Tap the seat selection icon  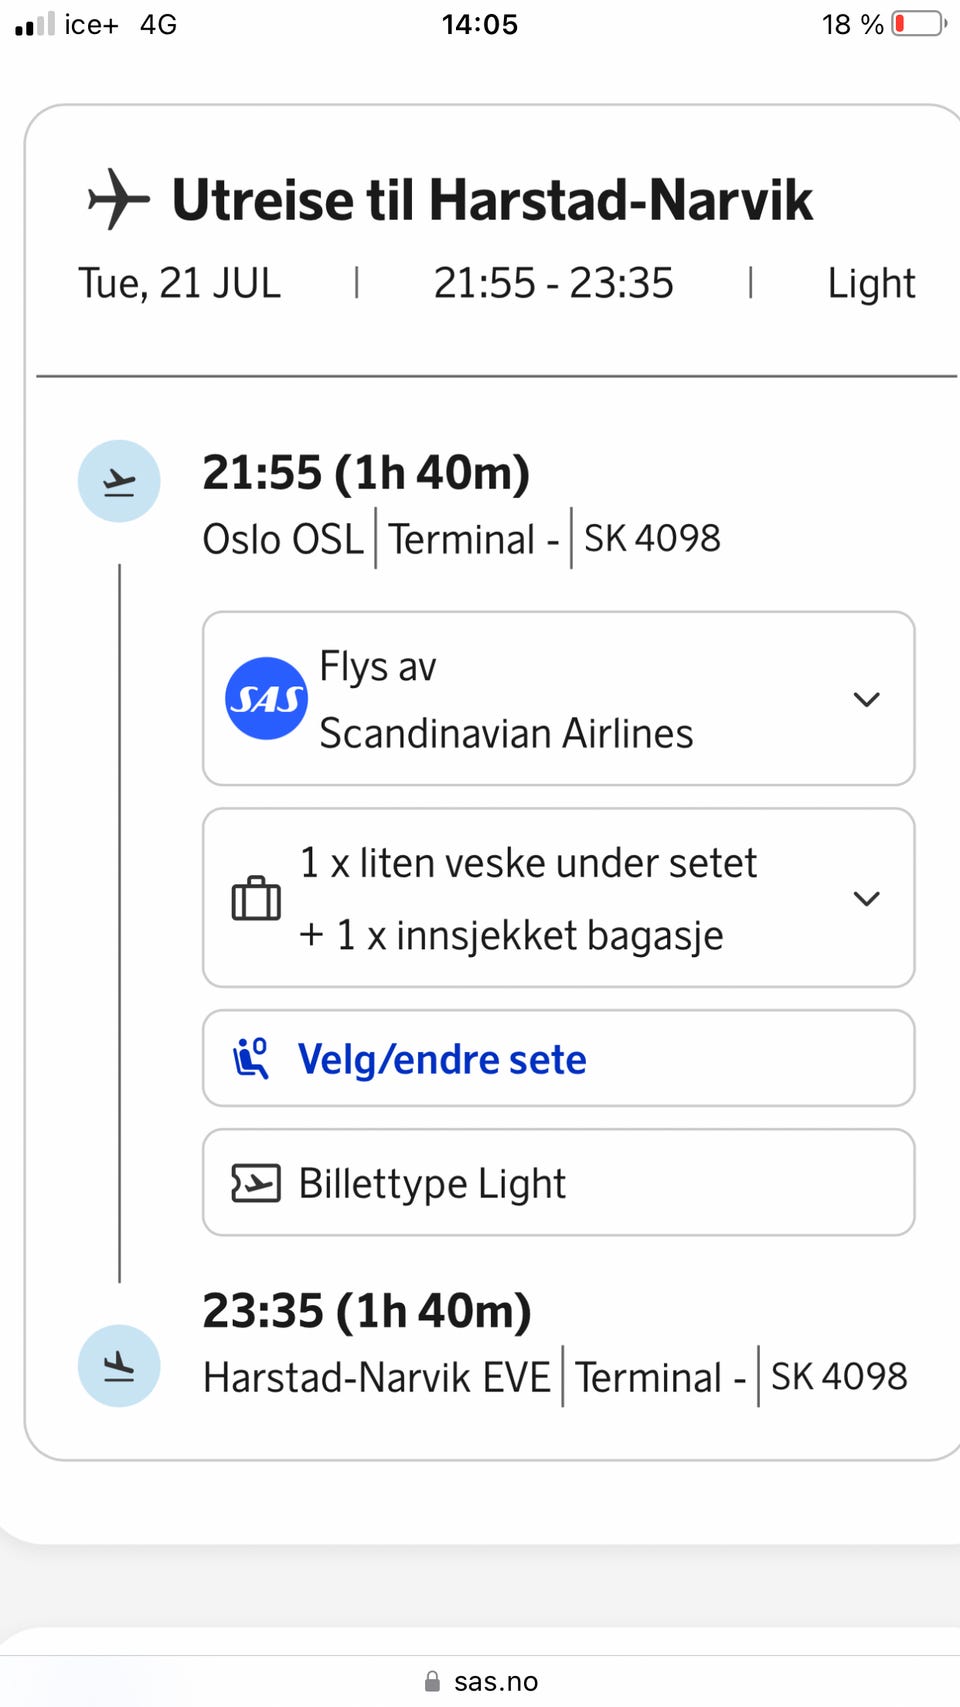pos(251,1058)
